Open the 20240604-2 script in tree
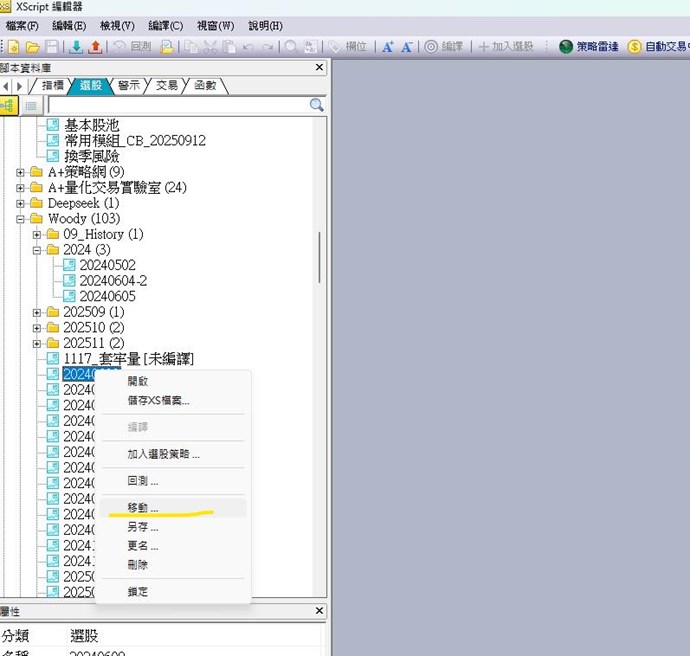The width and height of the screenshot is (690, 656). point(112,281)
